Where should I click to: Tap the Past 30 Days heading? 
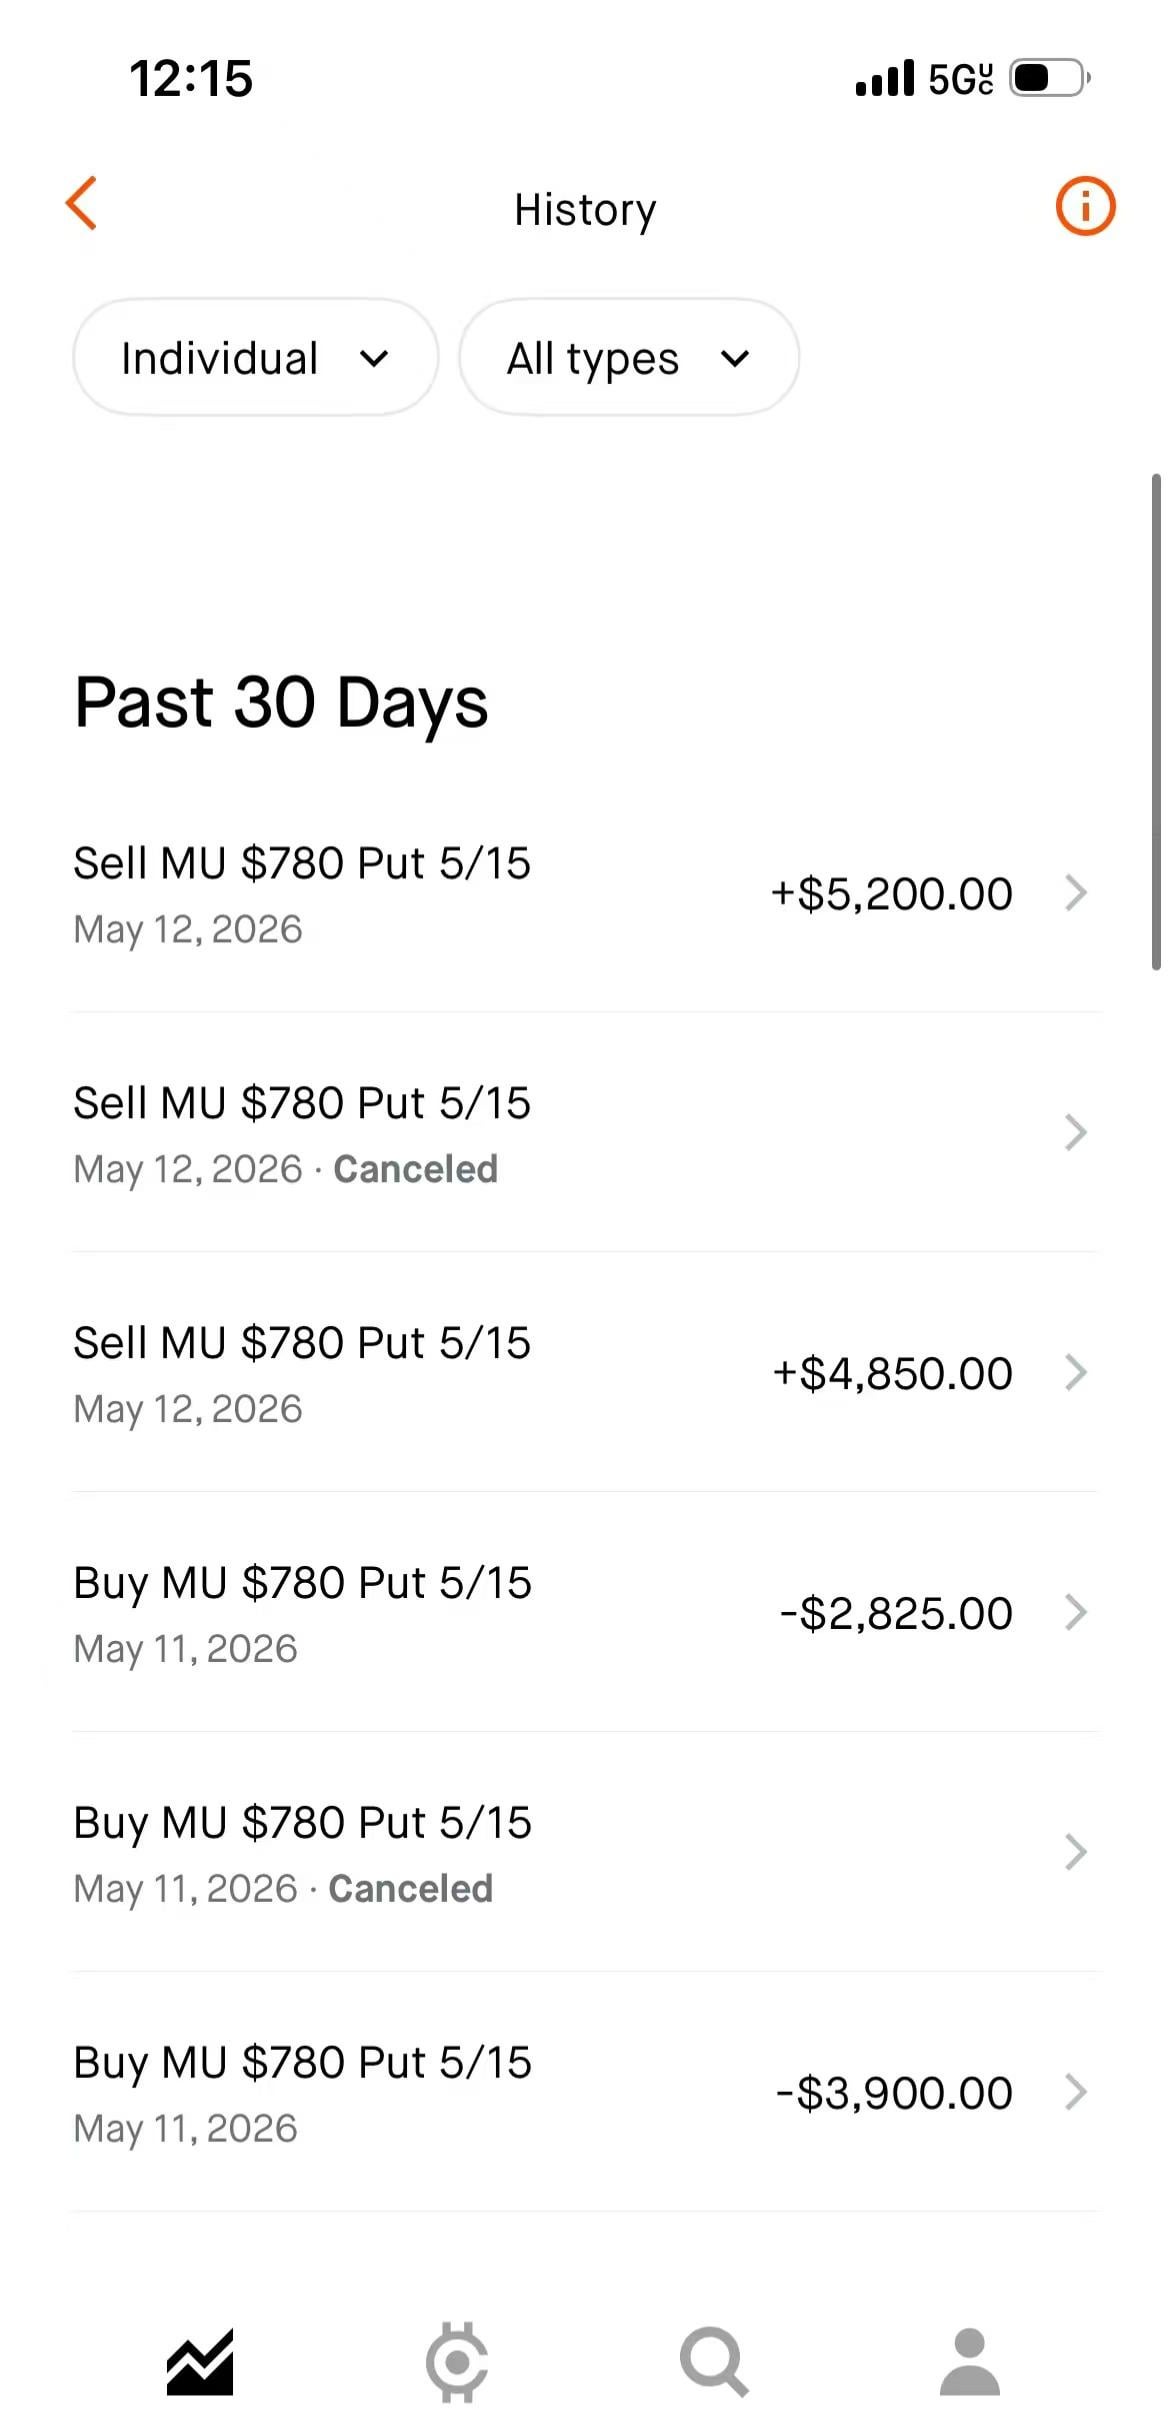tap(281, 702)
